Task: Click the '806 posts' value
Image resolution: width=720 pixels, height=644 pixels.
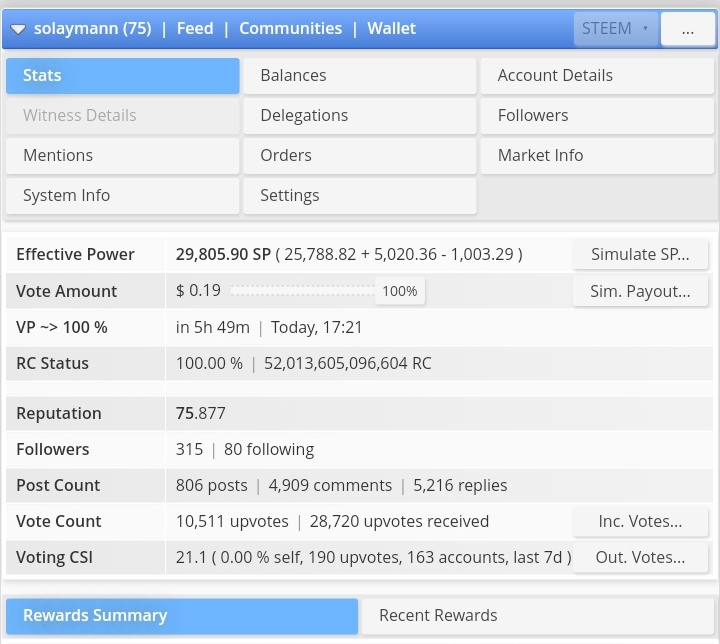Action: [212, 486]
